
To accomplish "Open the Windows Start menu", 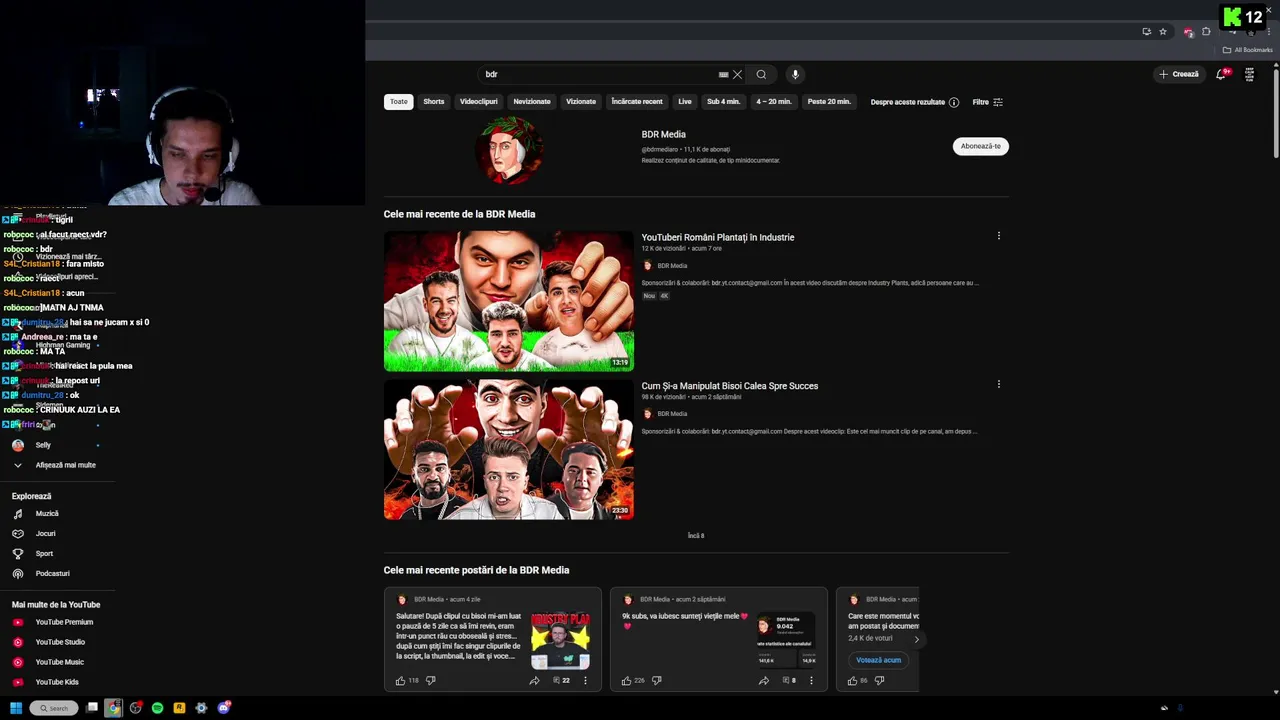I will [16, 708].
